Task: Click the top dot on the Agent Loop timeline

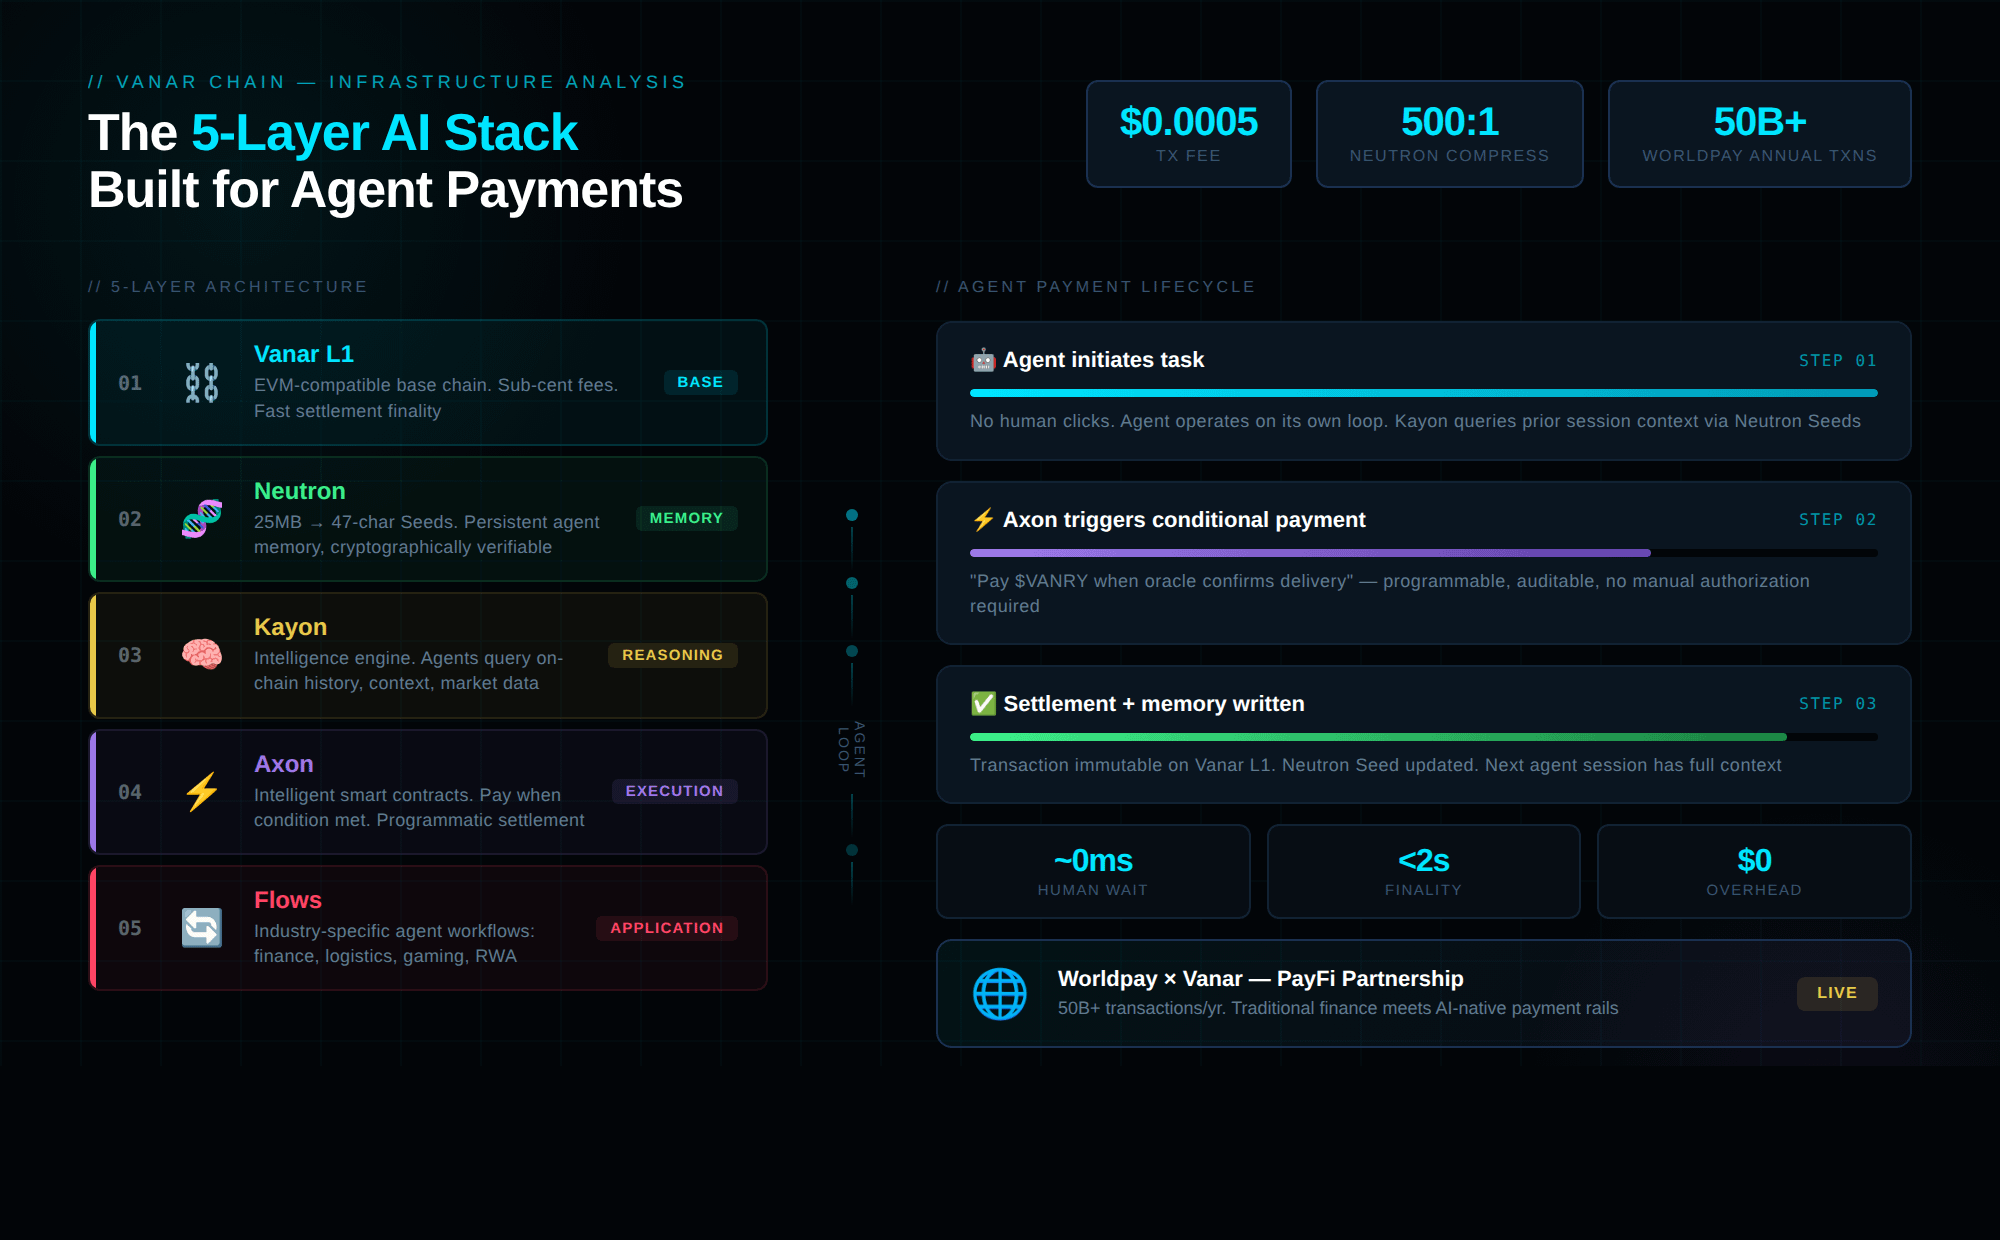Action: (852, 515)
